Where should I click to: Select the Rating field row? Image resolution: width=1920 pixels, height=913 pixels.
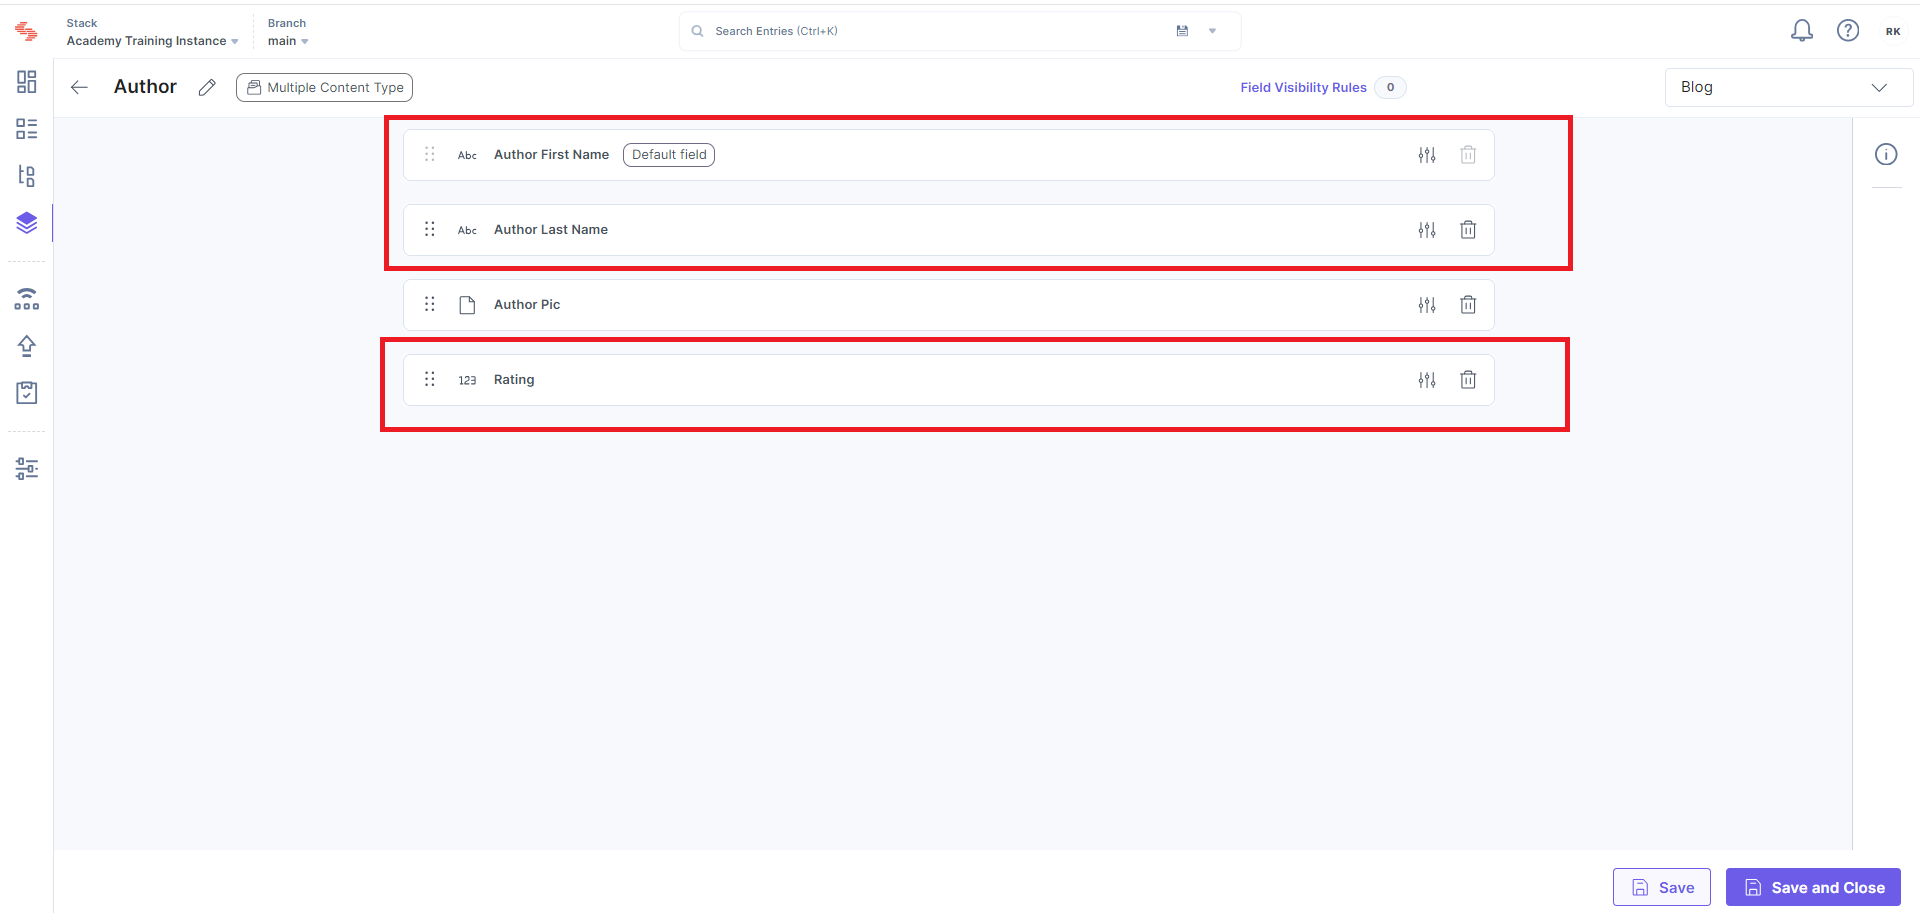point(948,380)
